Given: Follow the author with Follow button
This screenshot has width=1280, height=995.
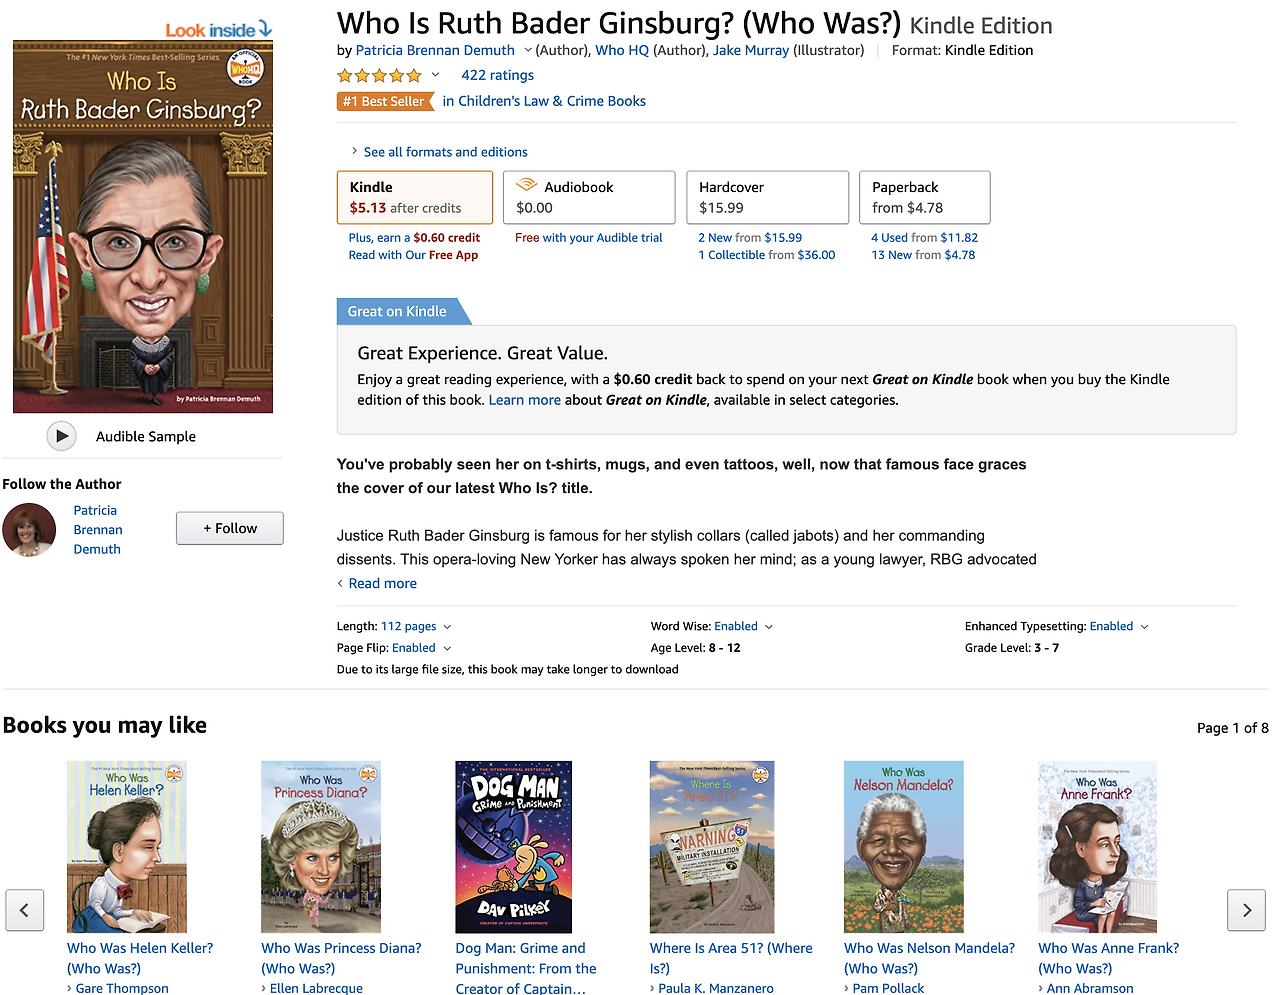Looking at the screenshot, I should pyautogui.click(x=230, y=528).
